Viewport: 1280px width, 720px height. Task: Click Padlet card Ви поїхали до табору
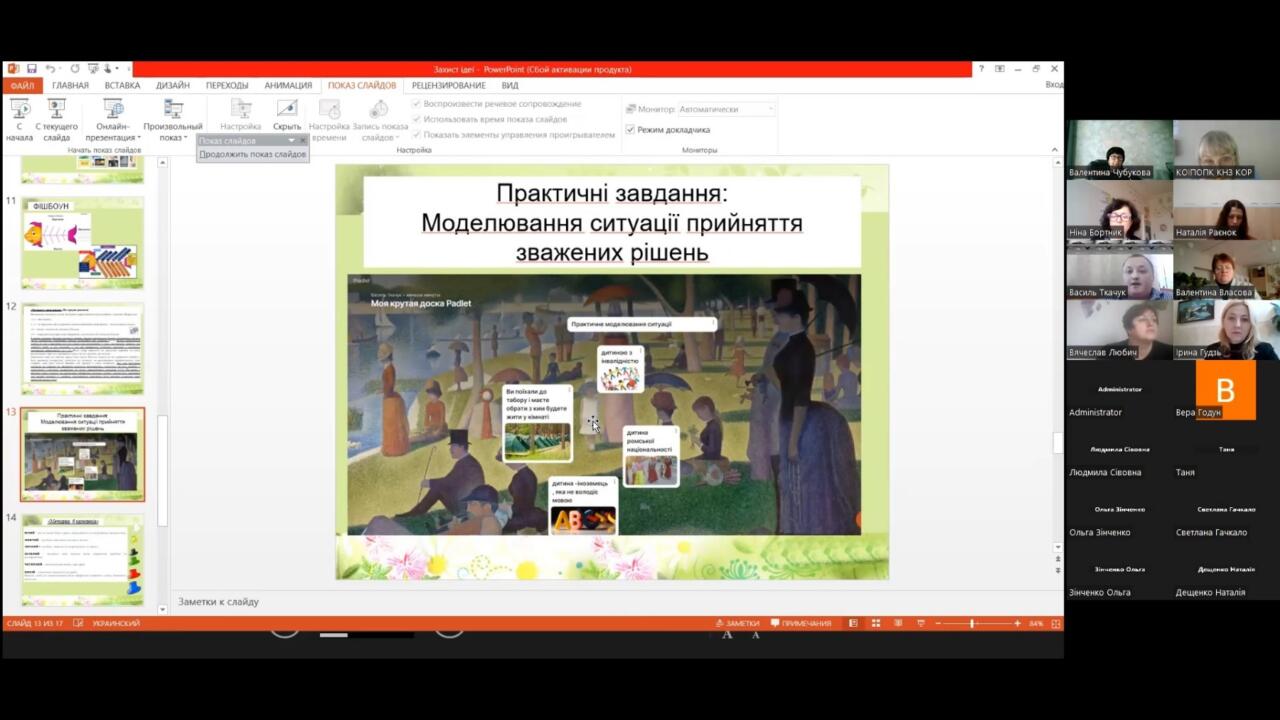click(x=537, y=424)
